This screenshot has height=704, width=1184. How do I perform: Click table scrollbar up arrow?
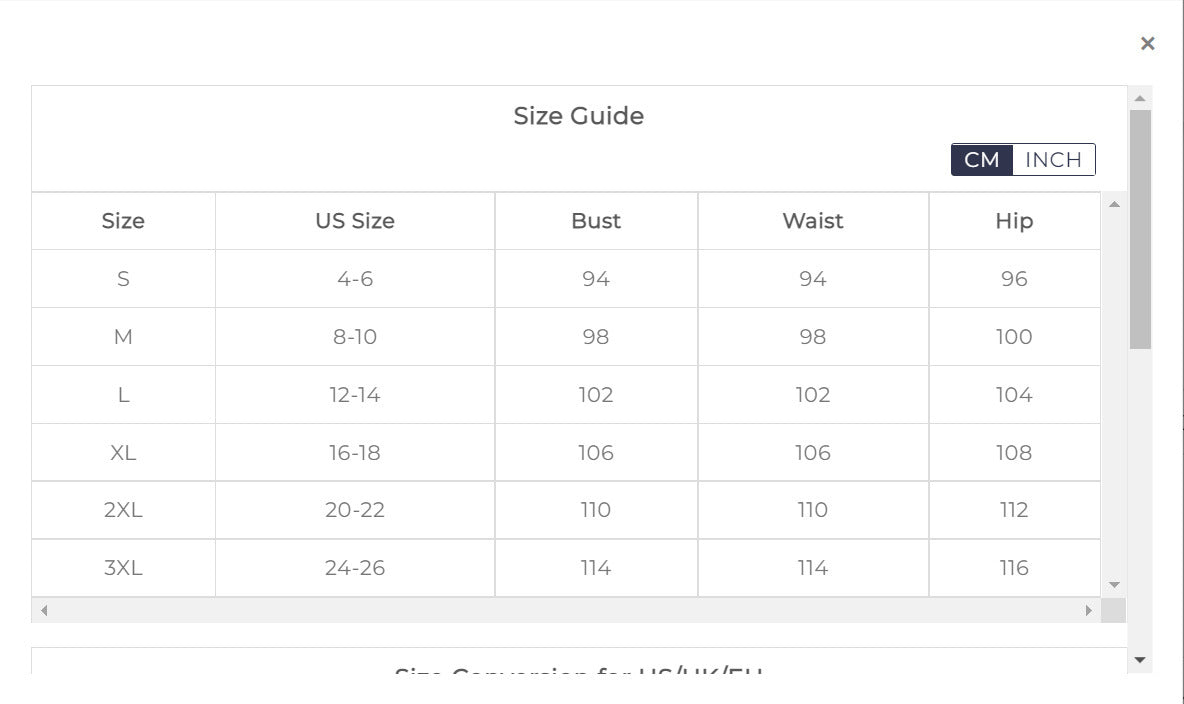click(x=1114, y=205)
